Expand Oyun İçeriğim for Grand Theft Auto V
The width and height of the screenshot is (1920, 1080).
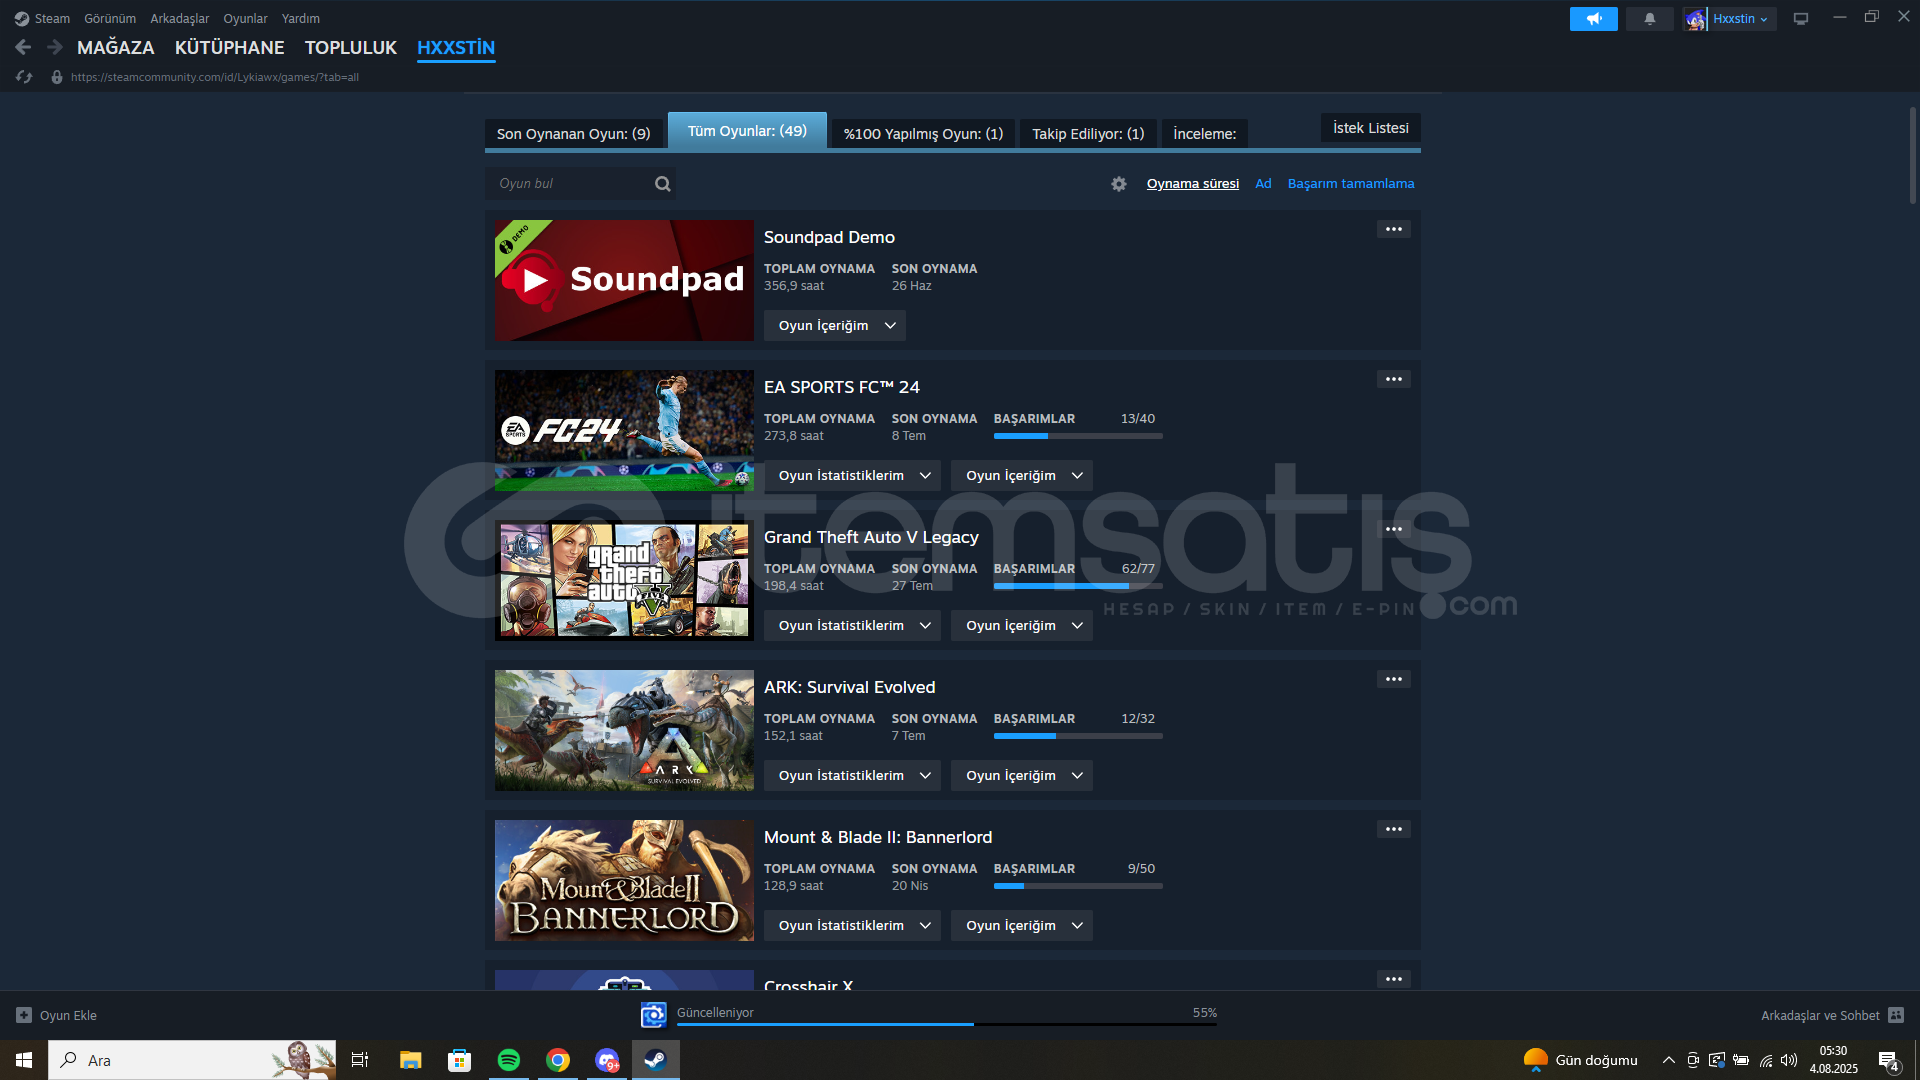click(x=1022, y=626)
